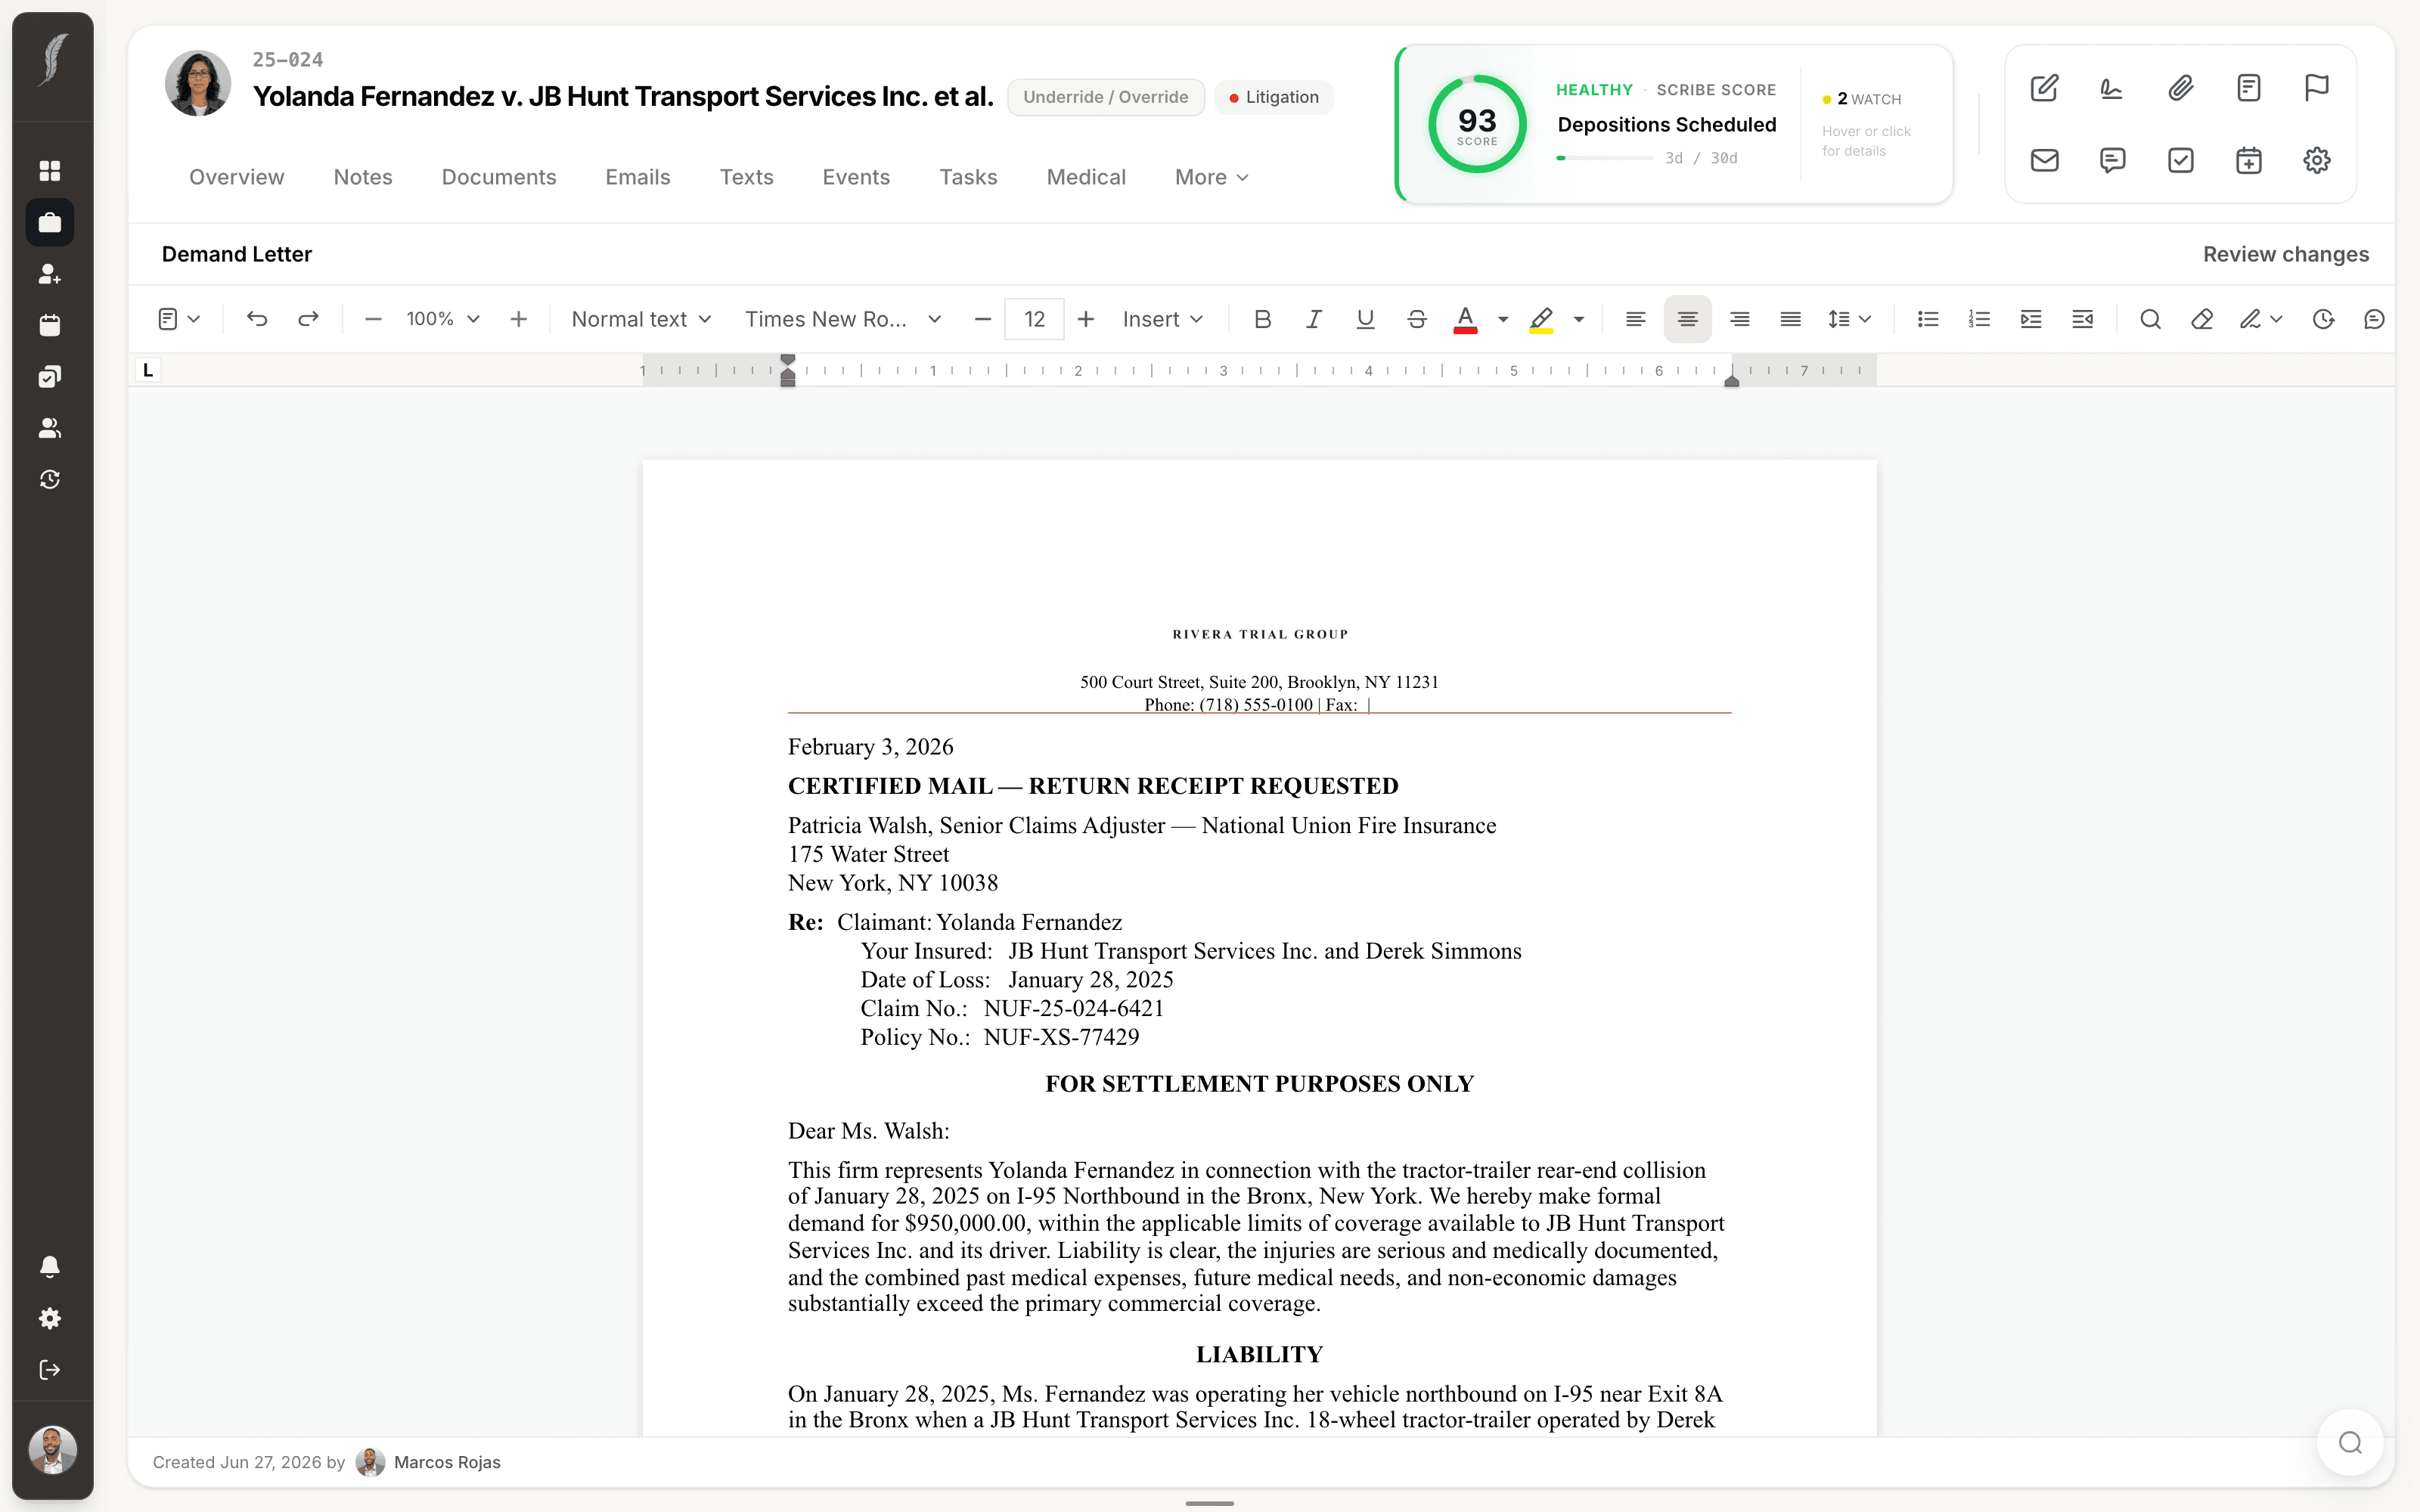Click the add-contact icon in sidebar

pos(50,274)
